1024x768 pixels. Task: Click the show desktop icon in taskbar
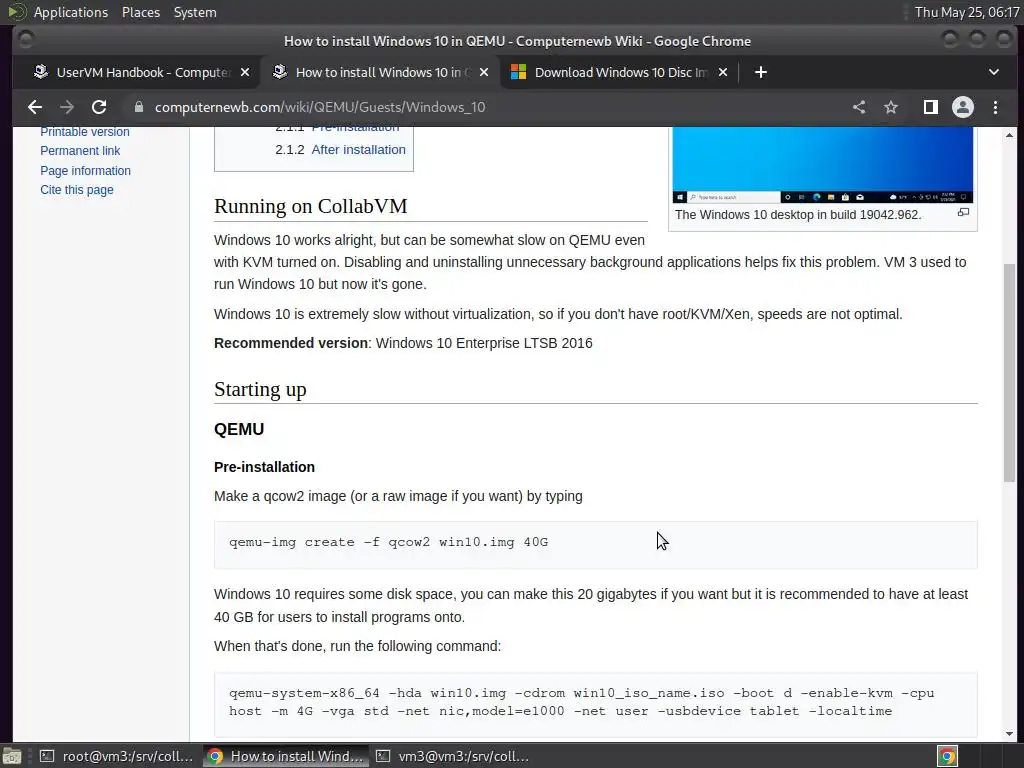coord(12,756)
